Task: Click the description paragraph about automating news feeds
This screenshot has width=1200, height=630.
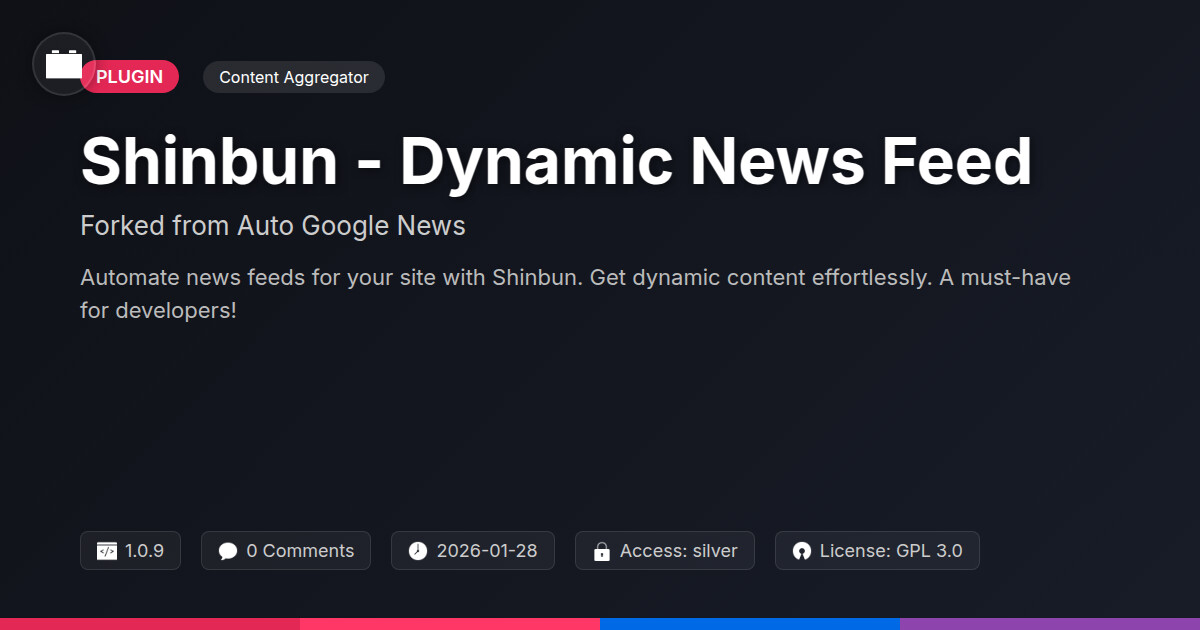Action: point(575,293)
